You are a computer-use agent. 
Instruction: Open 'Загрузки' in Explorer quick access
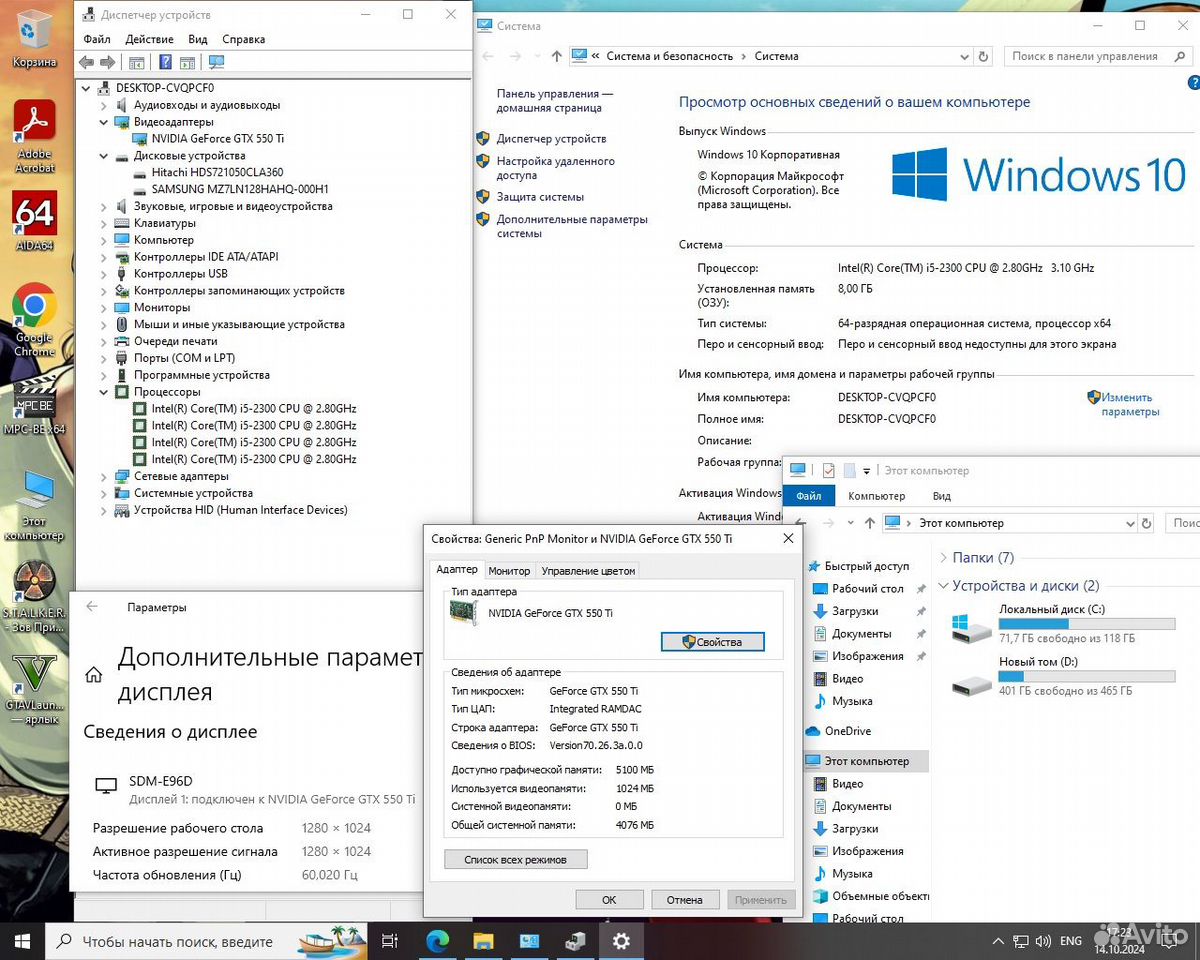(x=855, y=611)
